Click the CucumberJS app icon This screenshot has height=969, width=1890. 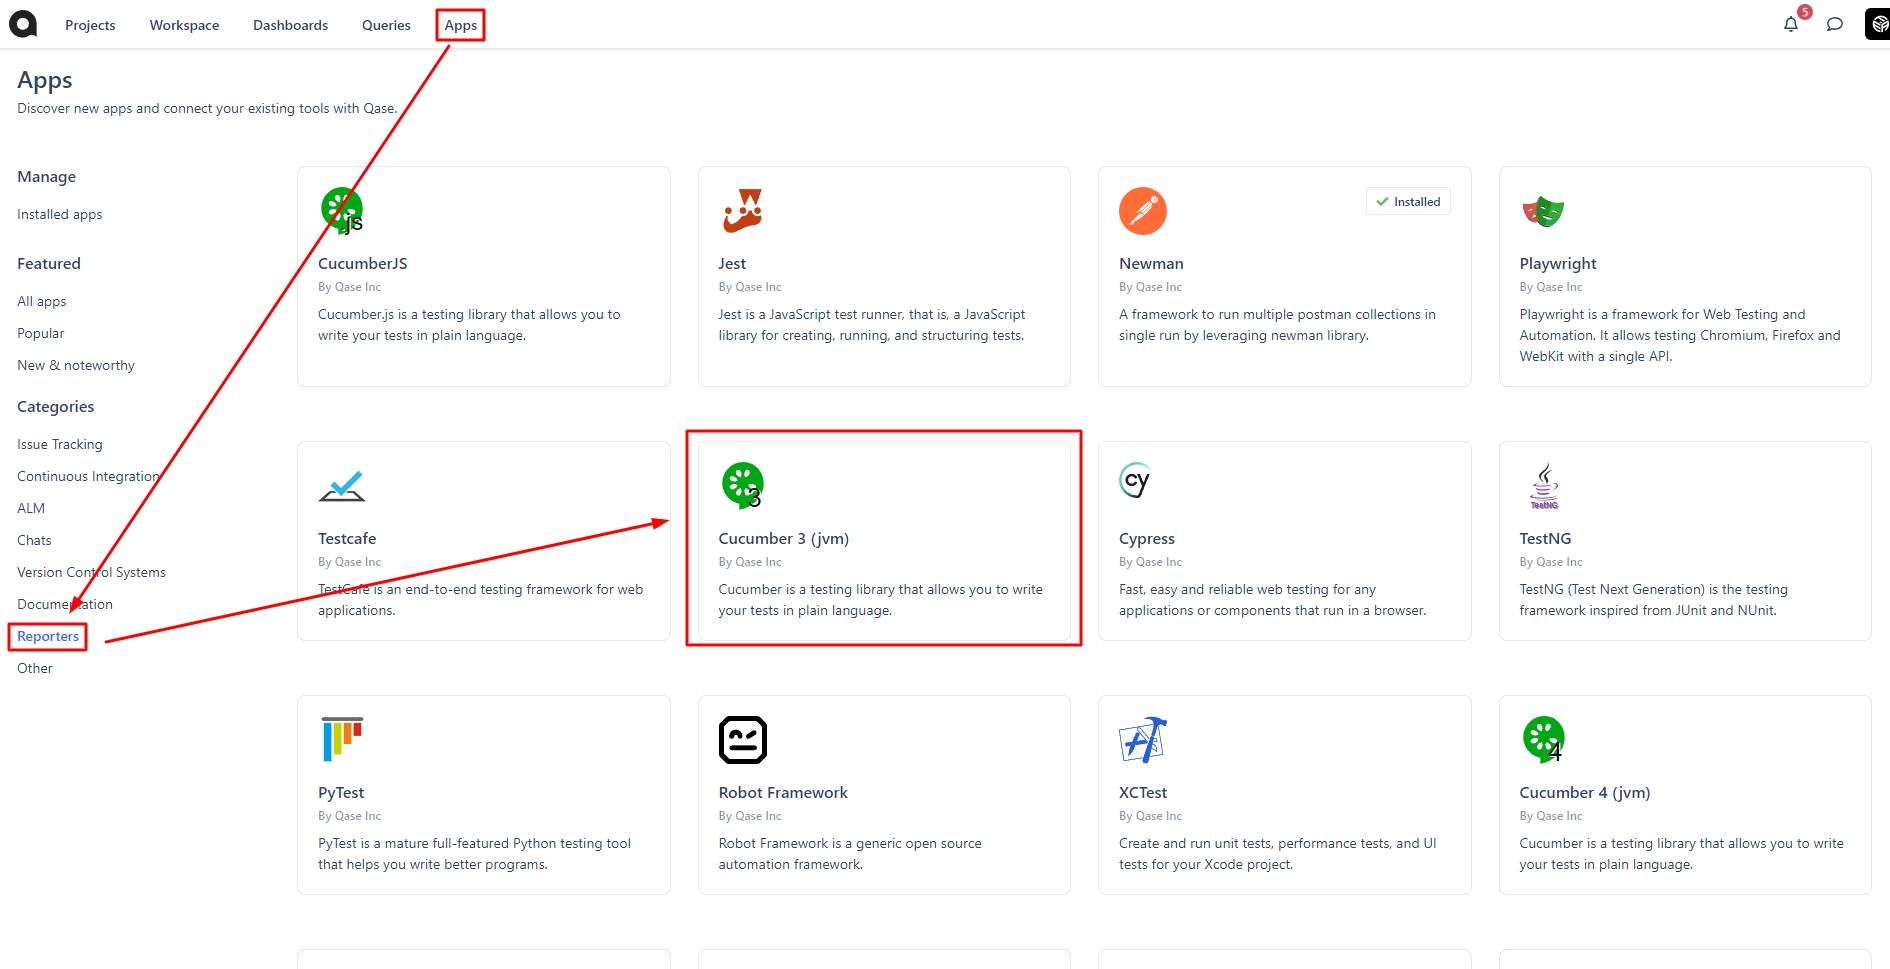(x=342, y=211)
